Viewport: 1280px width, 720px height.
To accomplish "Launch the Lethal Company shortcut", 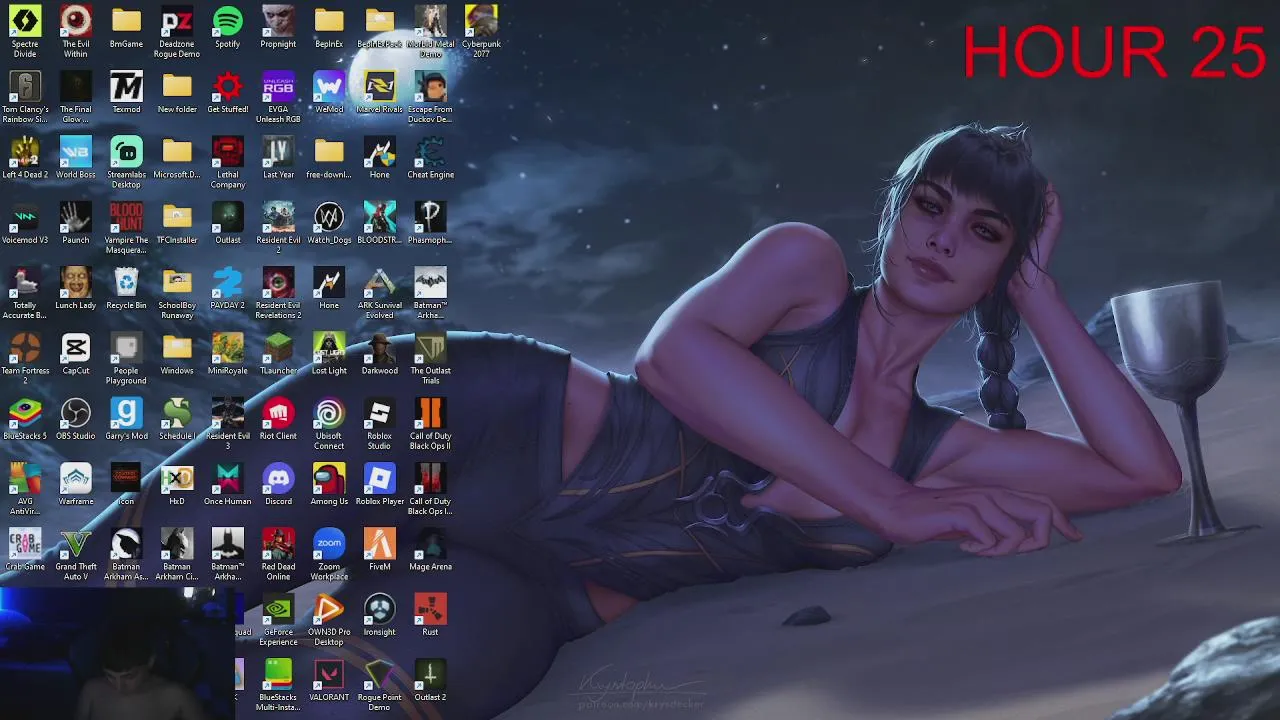I will [228, 152].
